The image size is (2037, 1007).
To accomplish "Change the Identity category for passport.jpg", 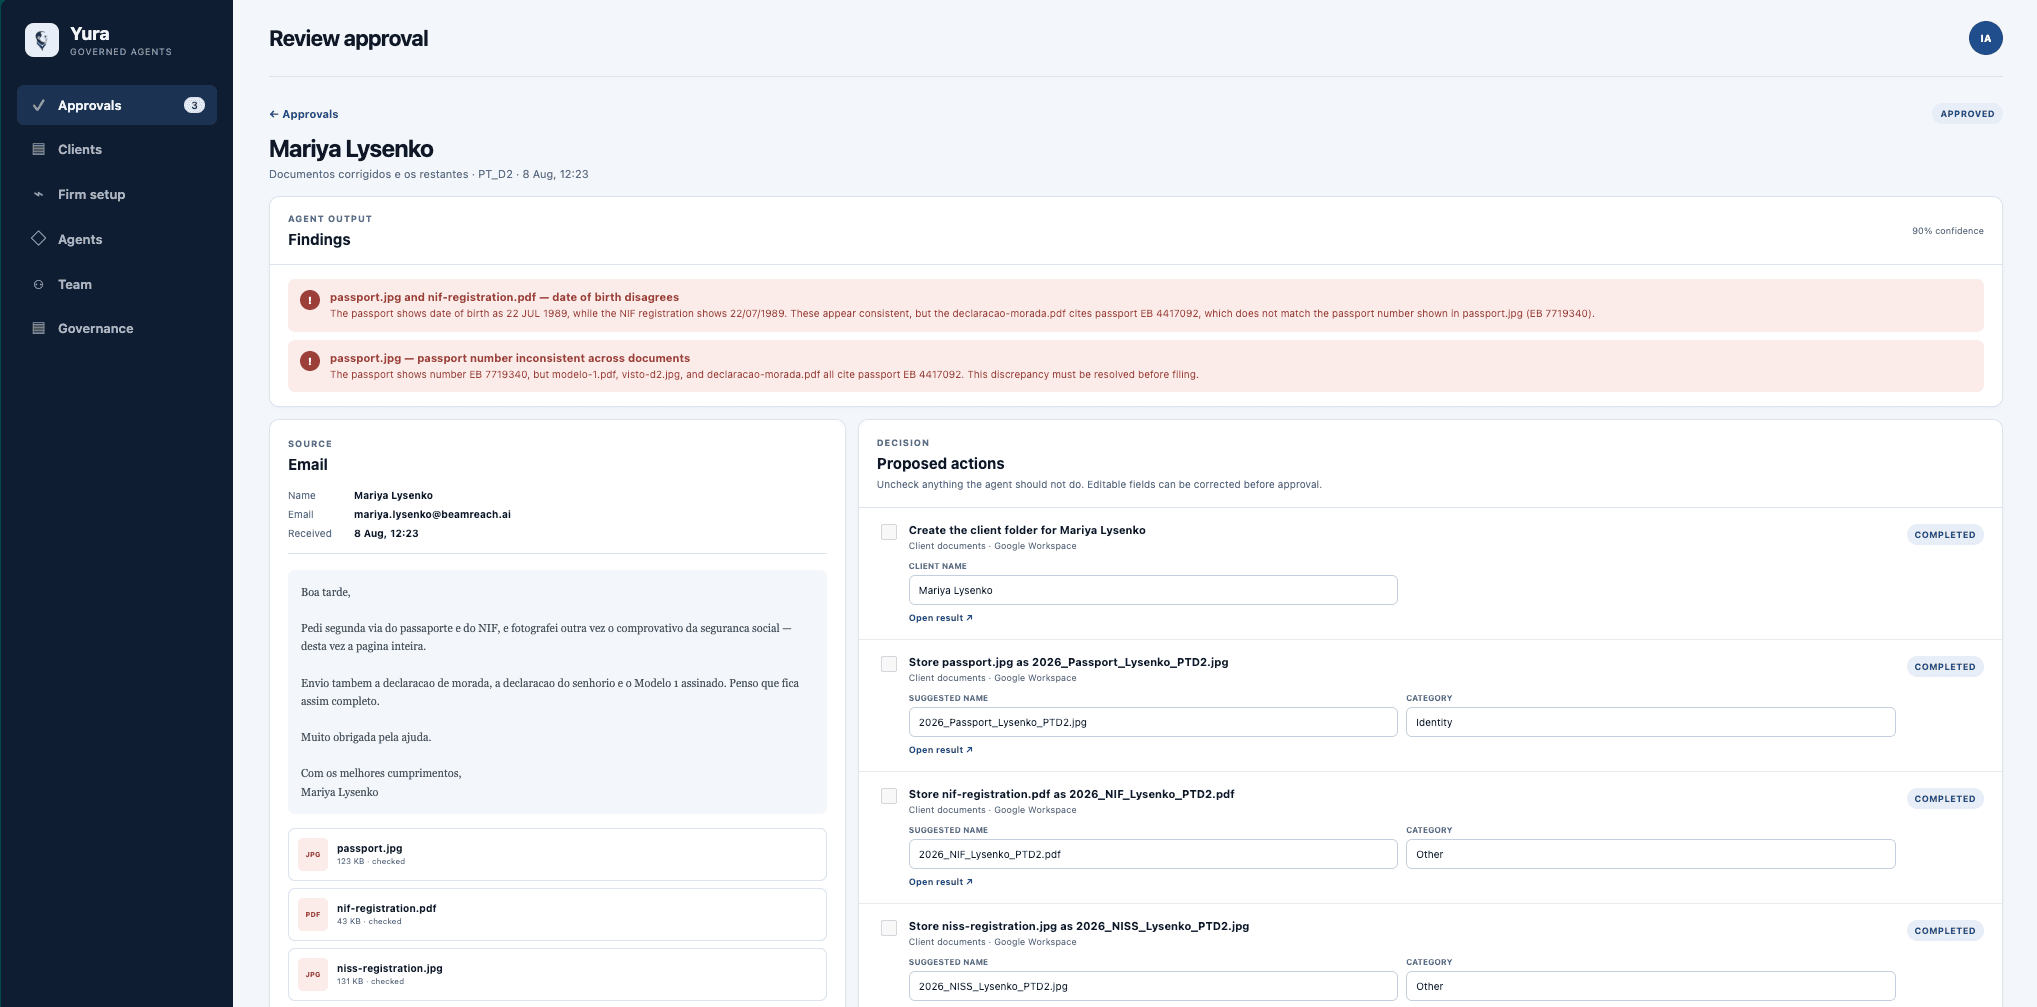I will point(1651,722).
